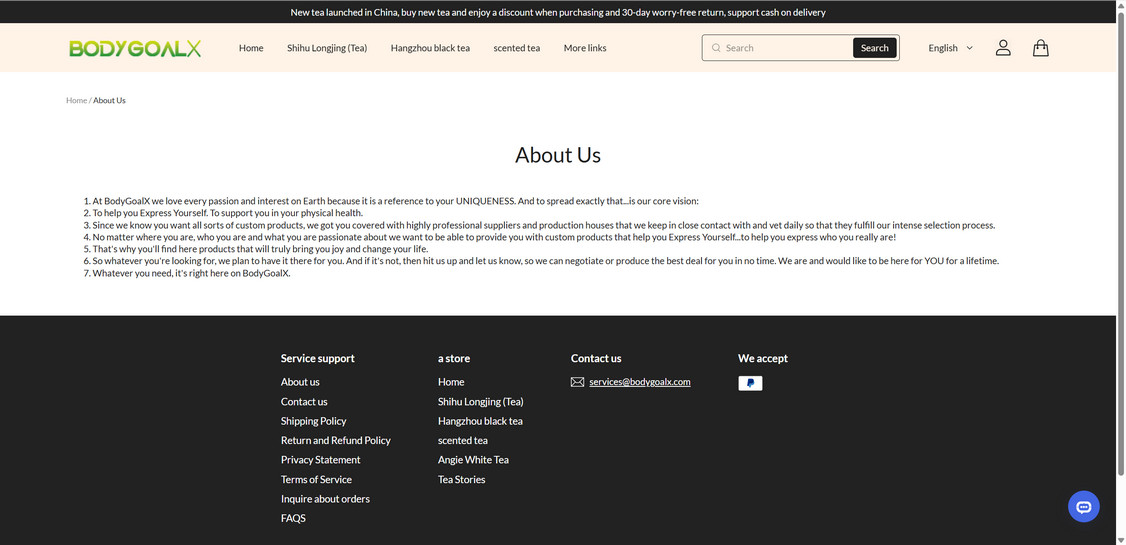Open Shihu Longjing (Tea) in top navigation
1126x545 pixels.
pyautogui.click(x=327, y=48)
